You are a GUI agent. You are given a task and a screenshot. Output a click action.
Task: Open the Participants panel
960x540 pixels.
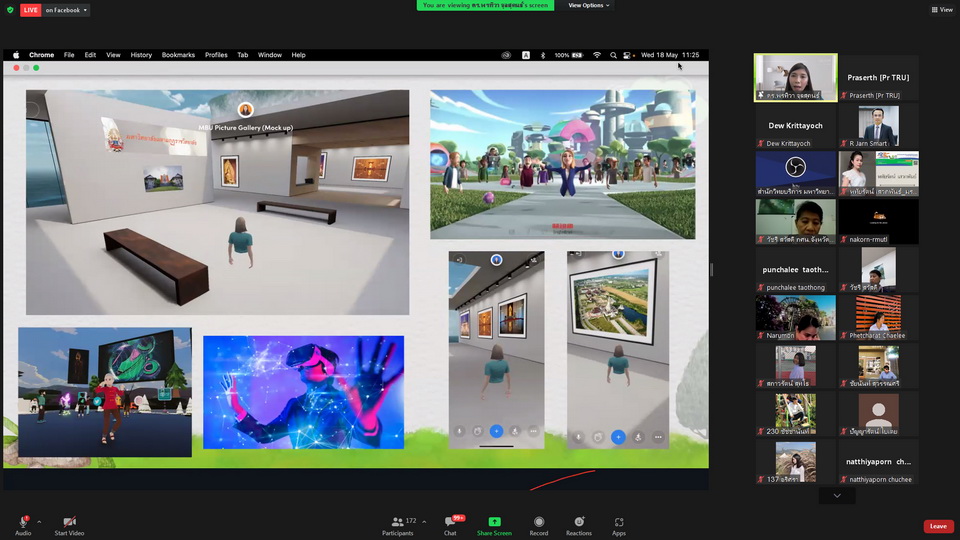click(x=398, y=525)
